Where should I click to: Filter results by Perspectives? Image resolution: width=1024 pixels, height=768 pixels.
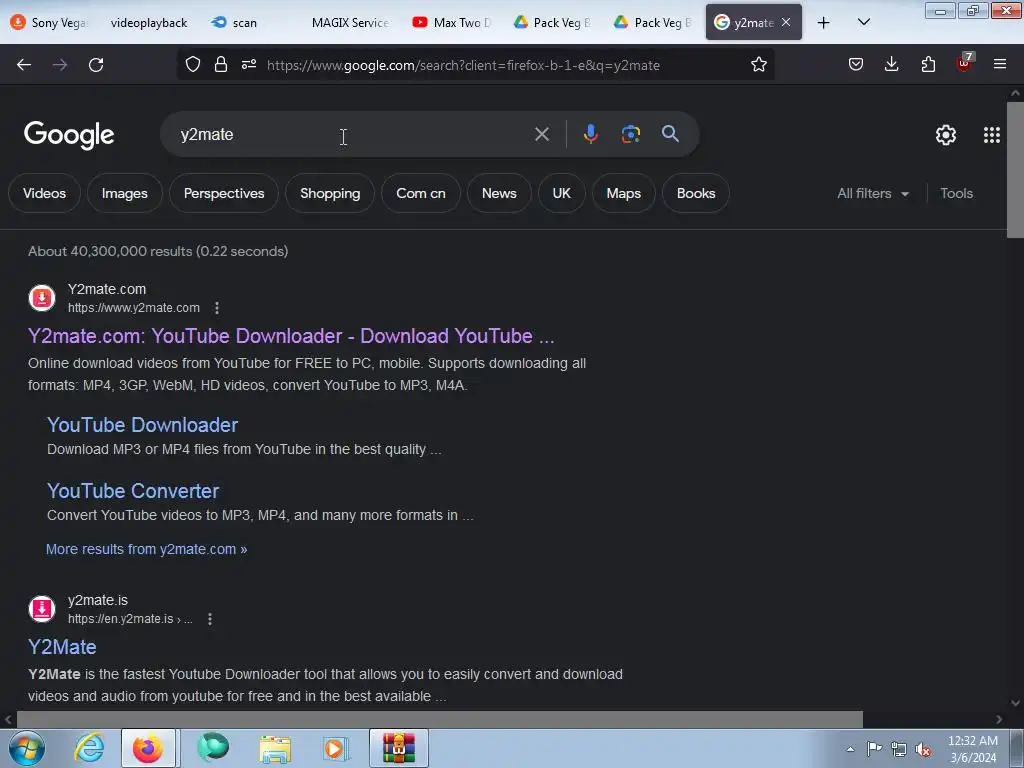tap(224, 193)
